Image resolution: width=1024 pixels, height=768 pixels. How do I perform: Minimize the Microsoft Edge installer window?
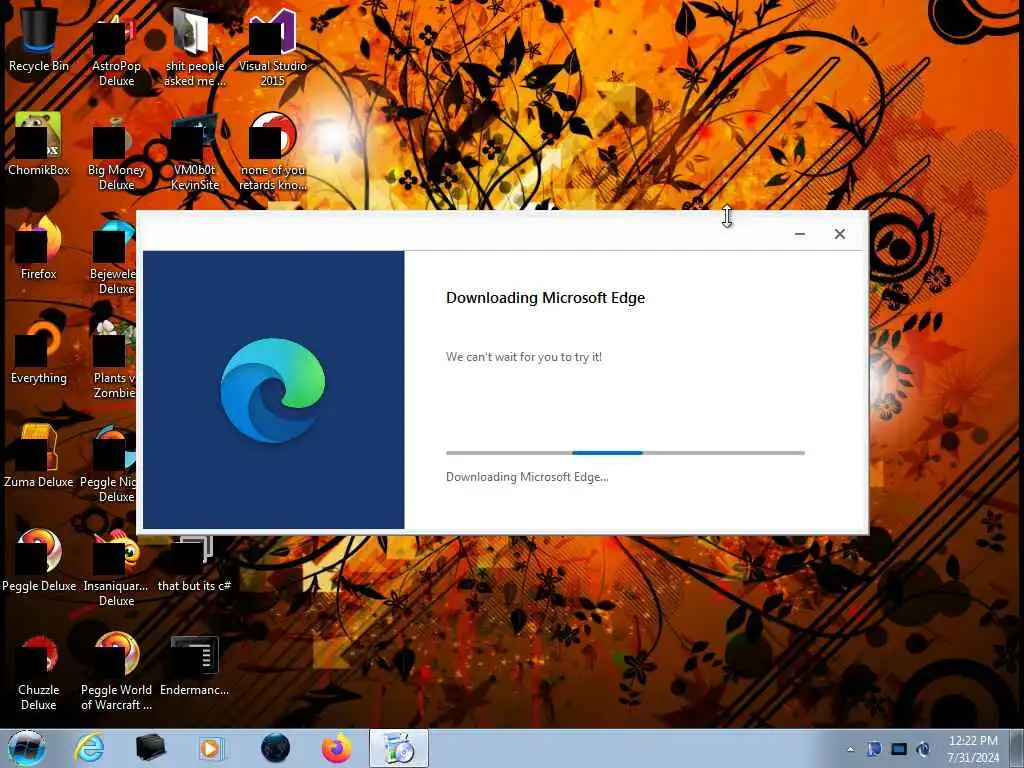799,234
